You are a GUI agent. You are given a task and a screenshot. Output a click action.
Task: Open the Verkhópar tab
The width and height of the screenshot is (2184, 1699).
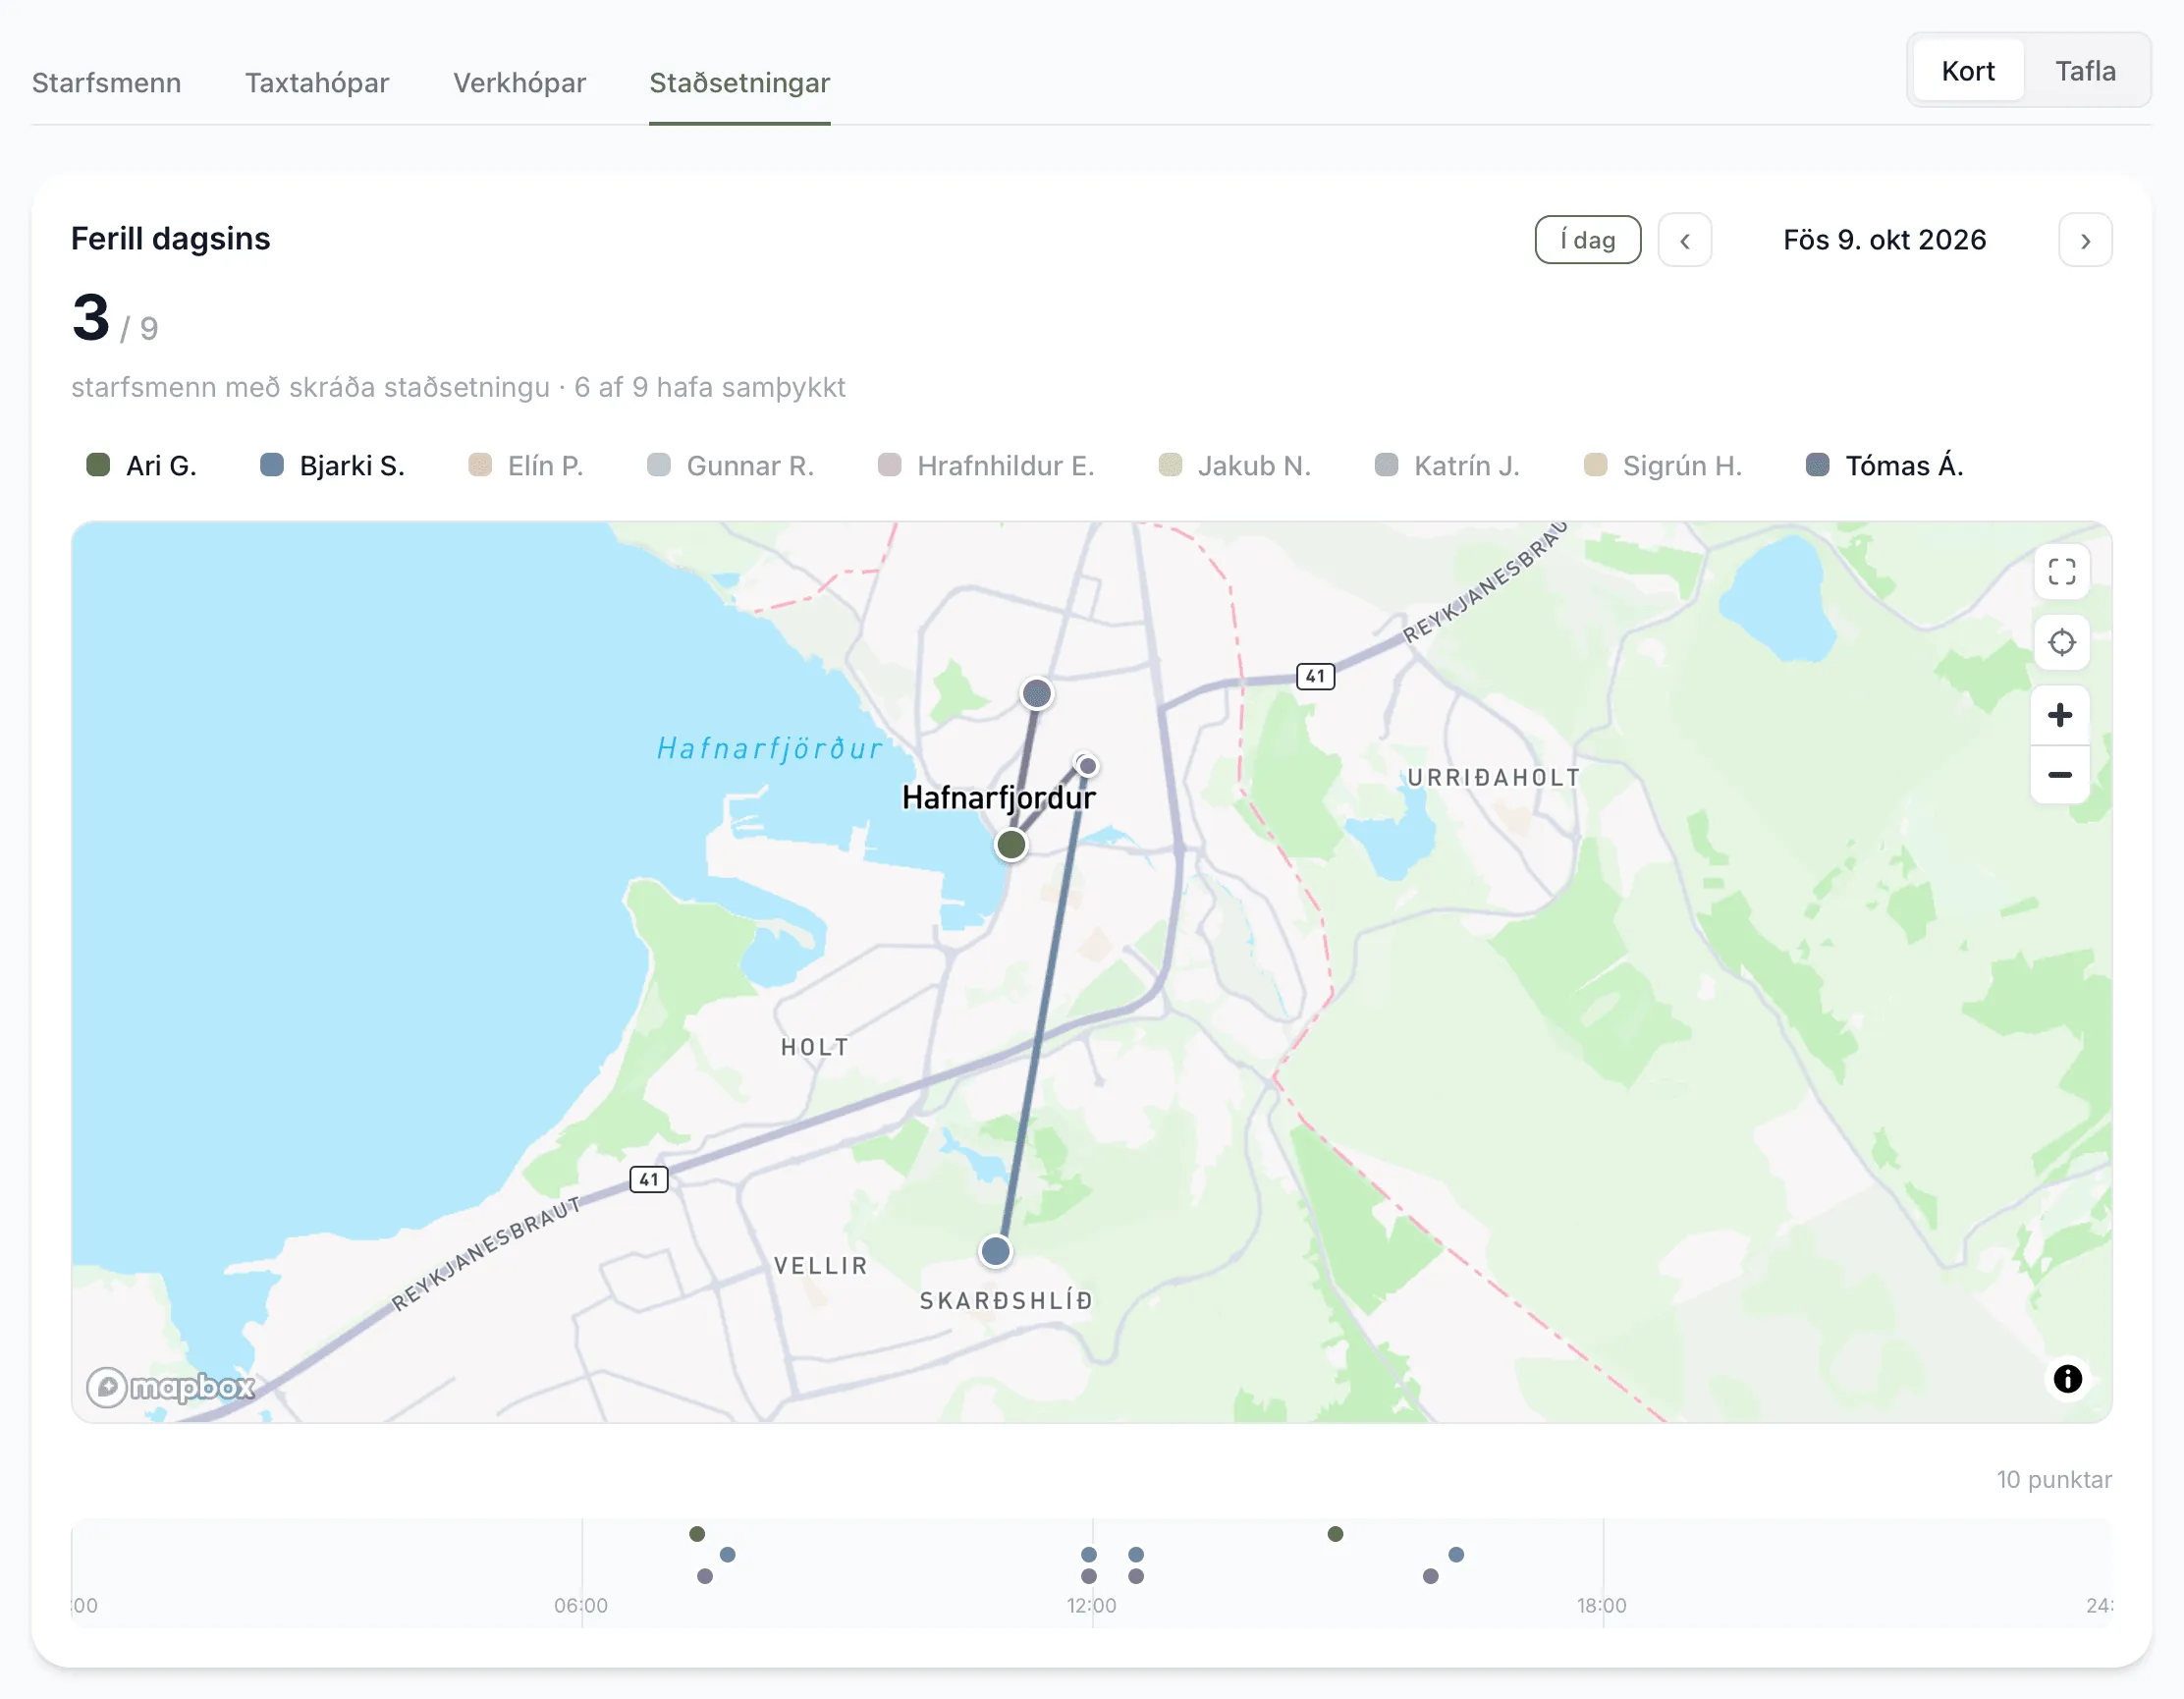click(520, 83)
